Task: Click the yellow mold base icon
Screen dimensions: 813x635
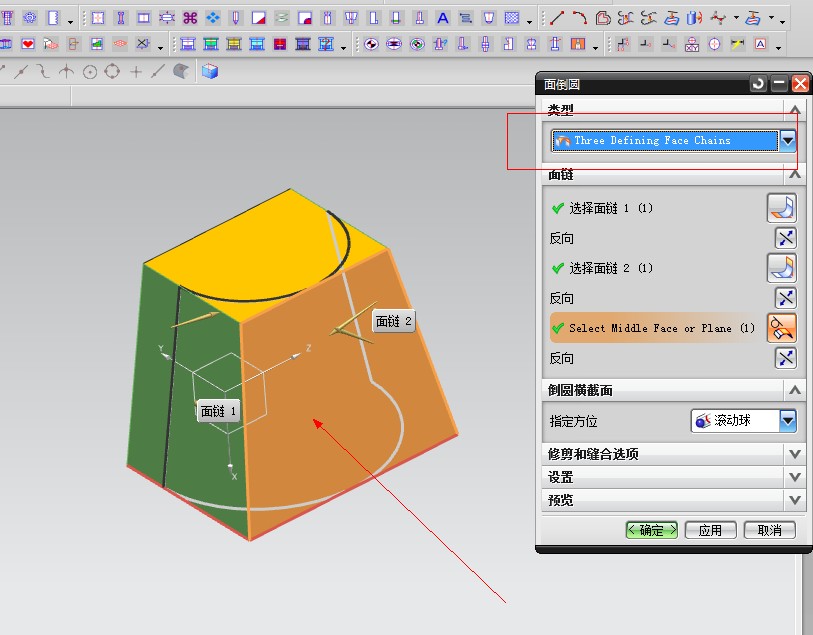Action: coord(234,45)
